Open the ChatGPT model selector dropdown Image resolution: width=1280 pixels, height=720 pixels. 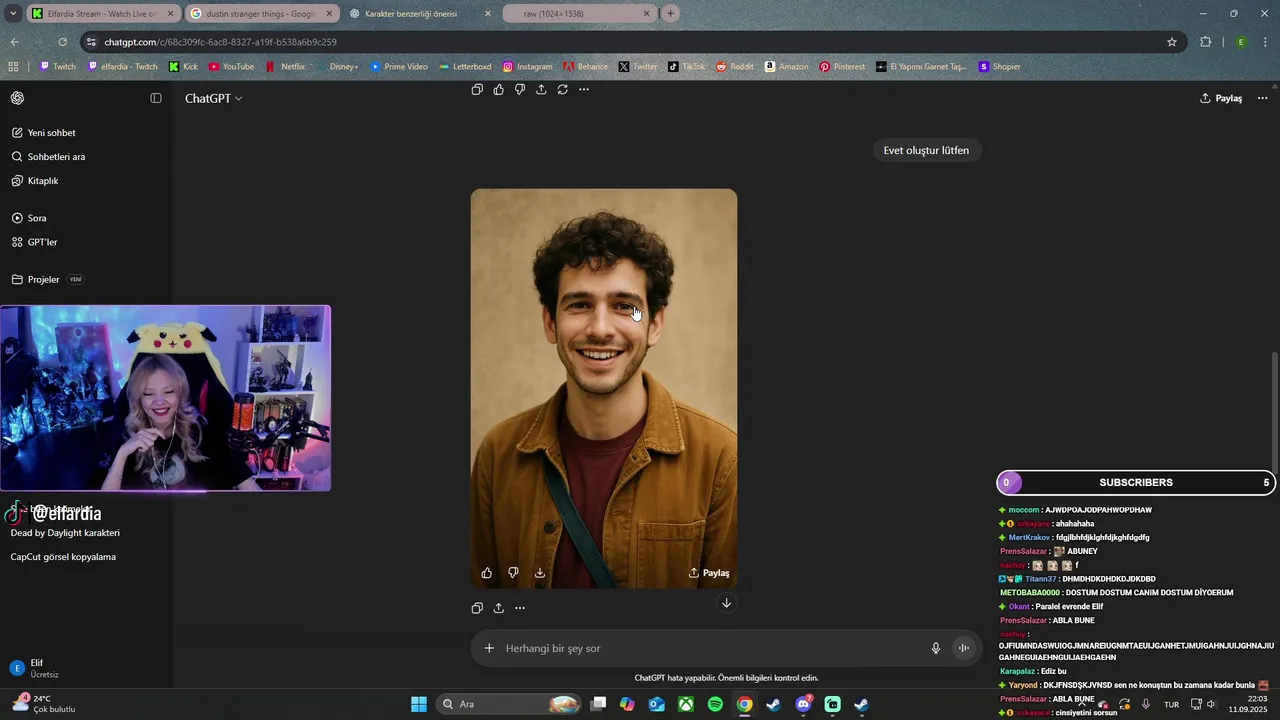213,98
